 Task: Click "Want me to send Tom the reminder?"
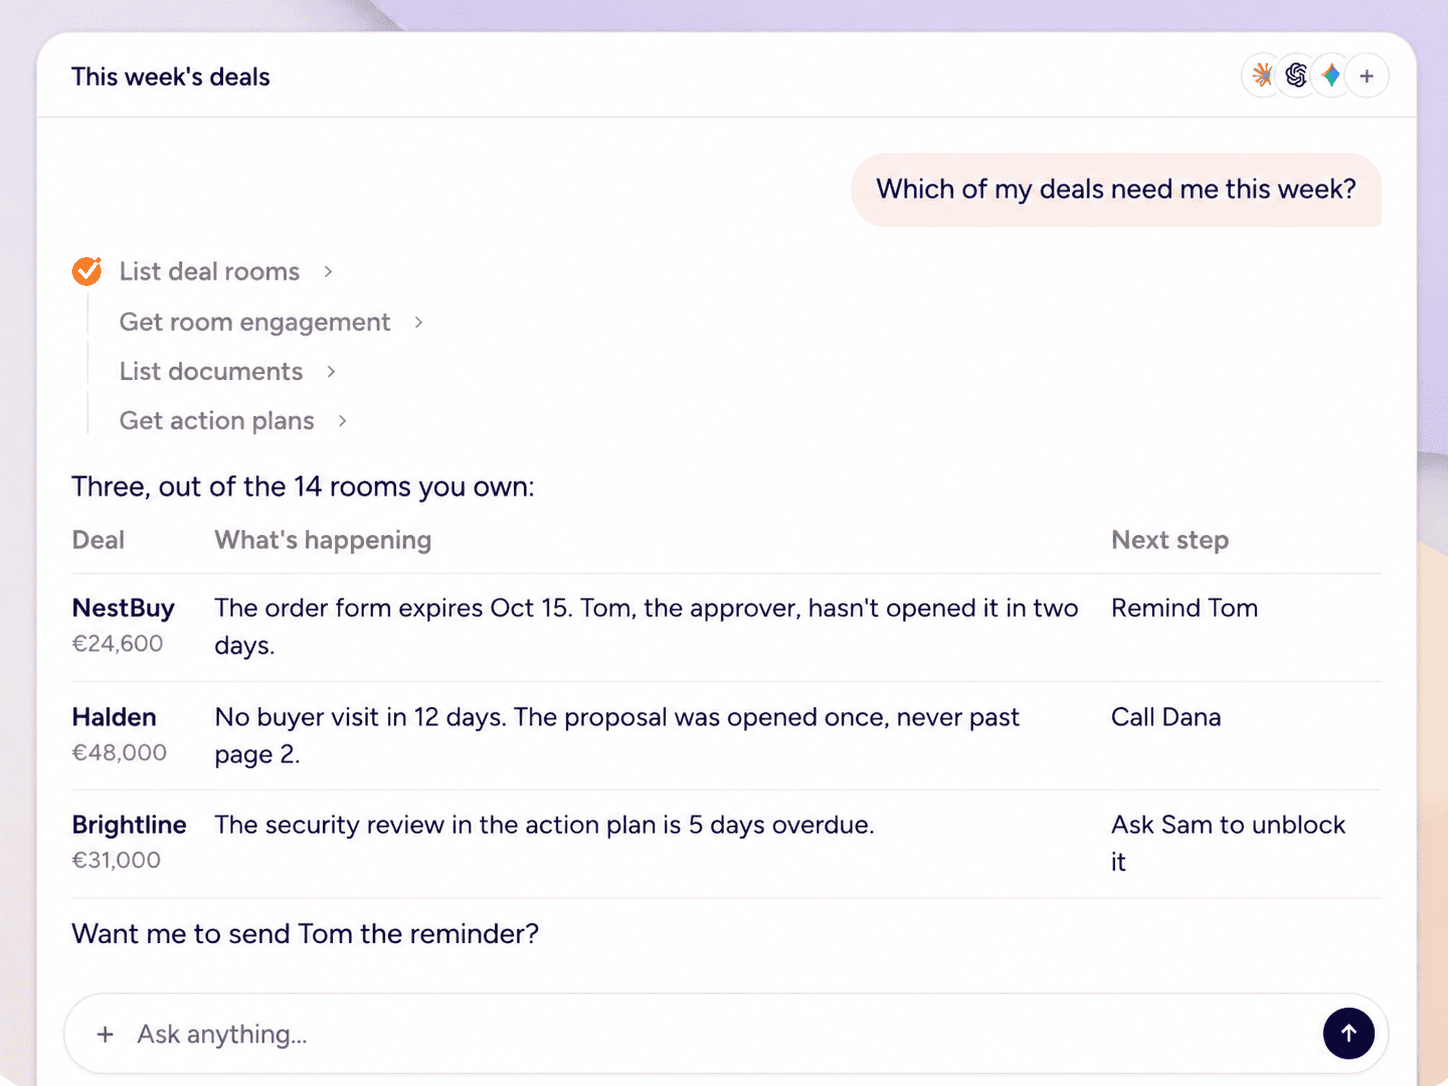click(x=305, y=934)
